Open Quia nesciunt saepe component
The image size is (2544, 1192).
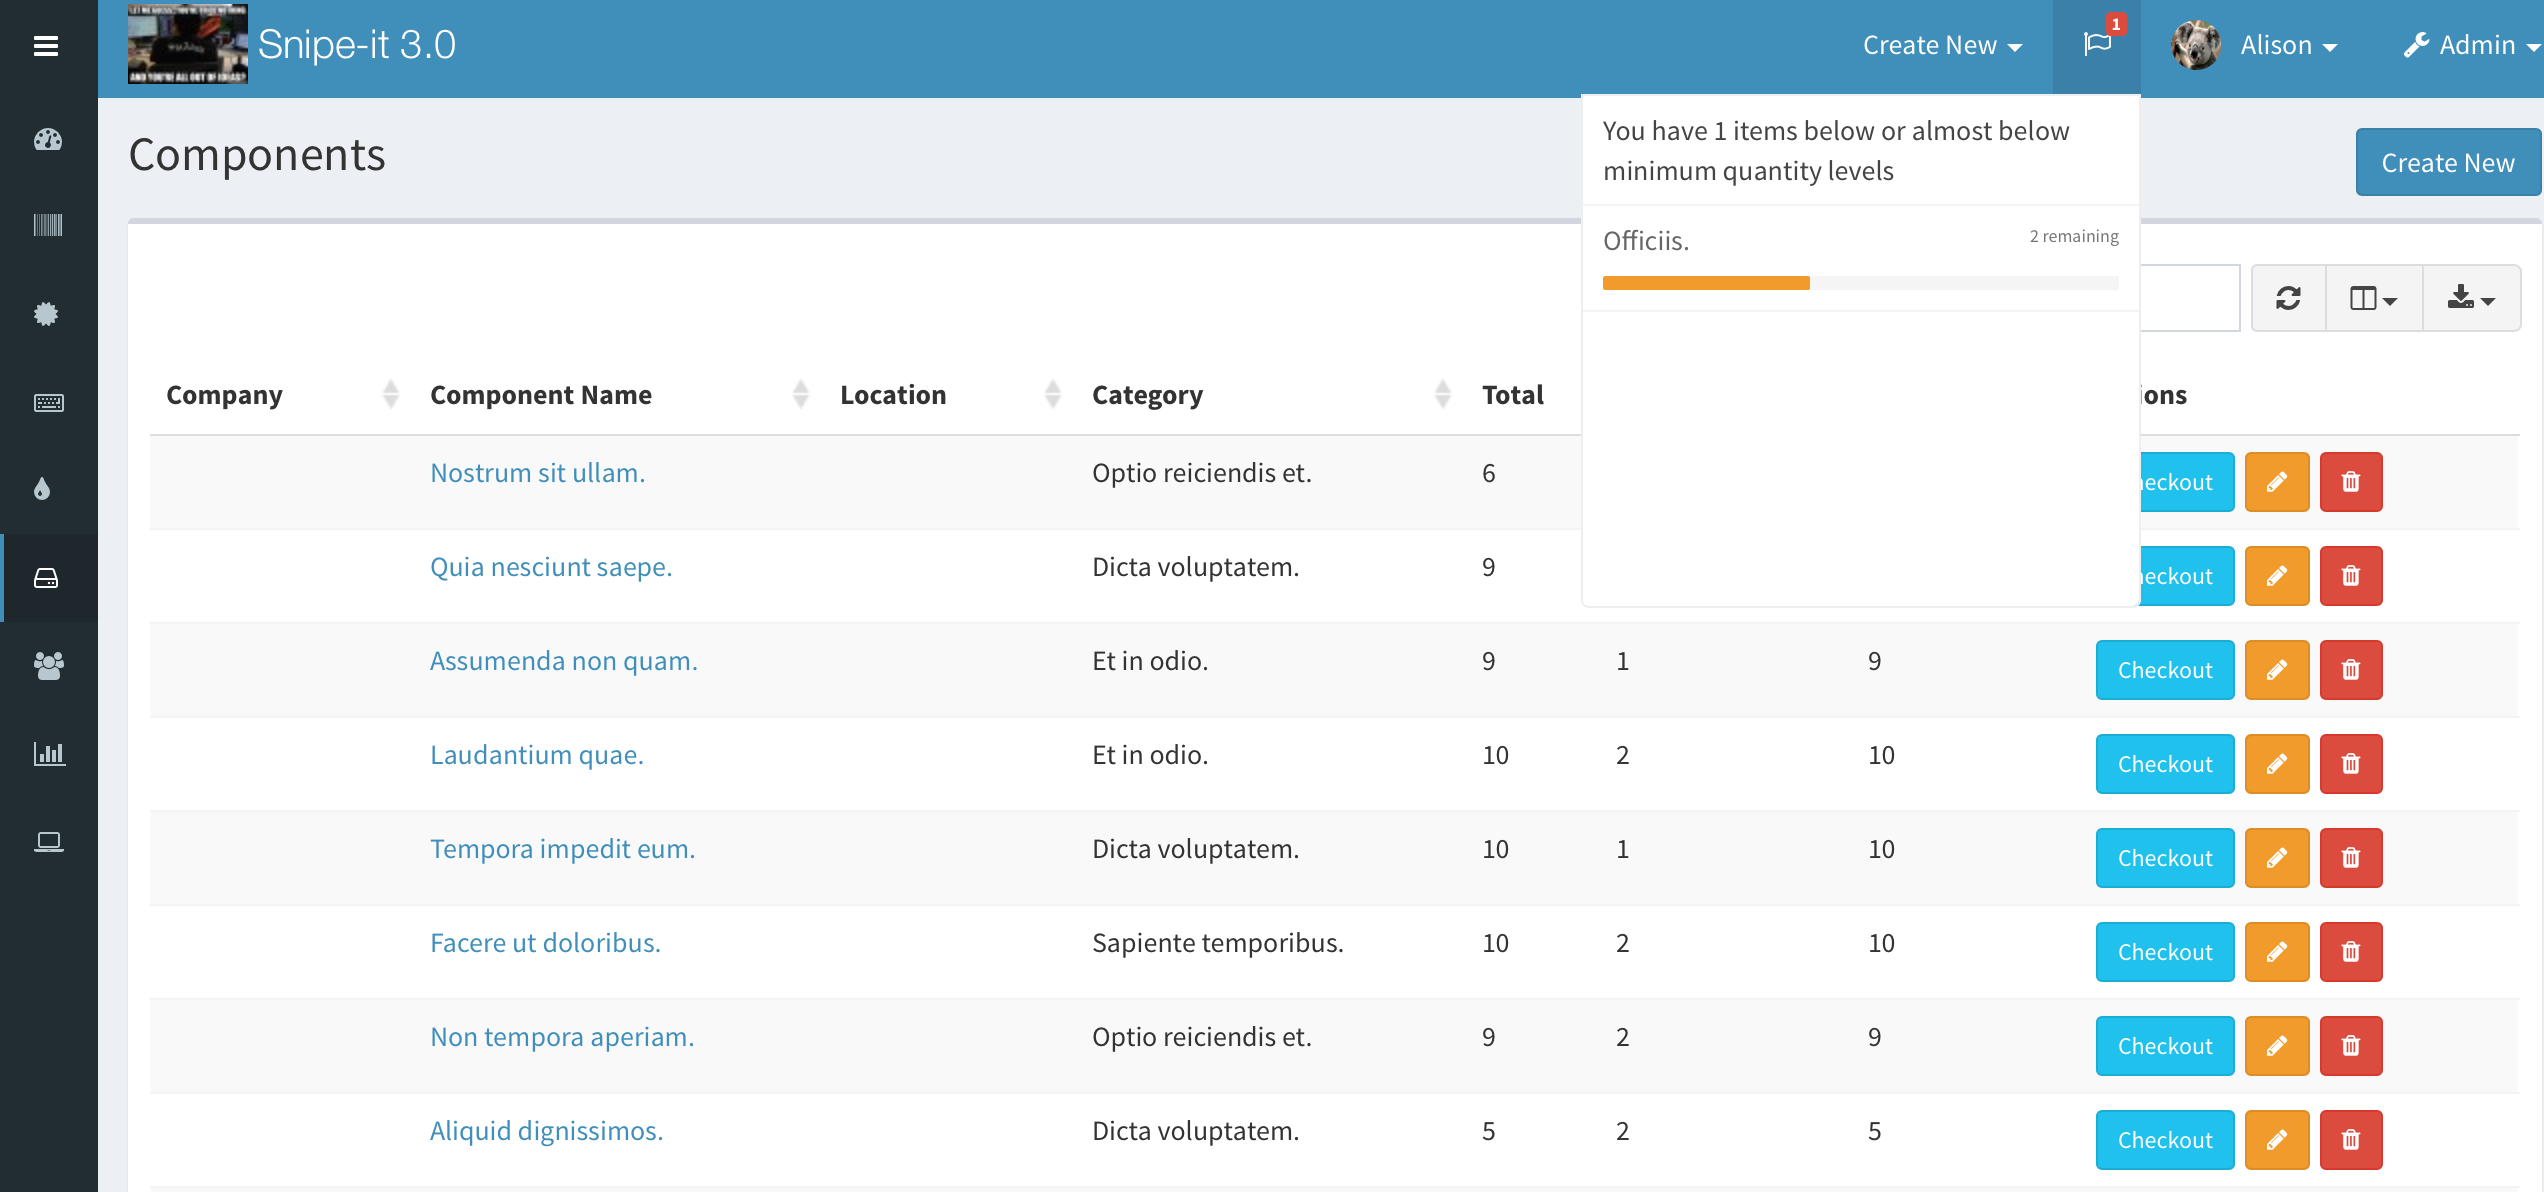[x=551, y=567]
